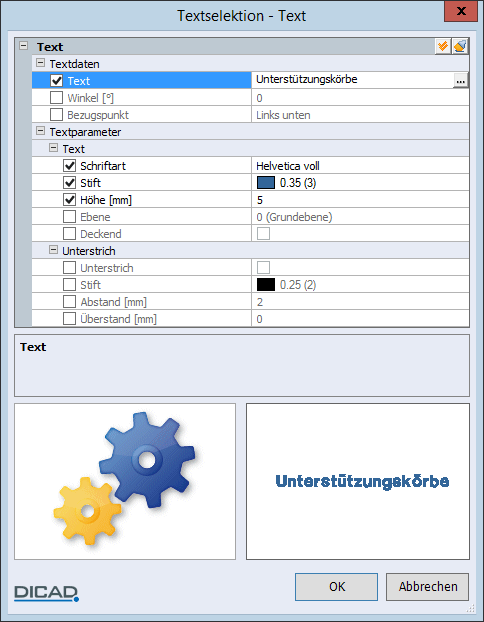Tick the Deckend value checkbox

pos(263,234)
